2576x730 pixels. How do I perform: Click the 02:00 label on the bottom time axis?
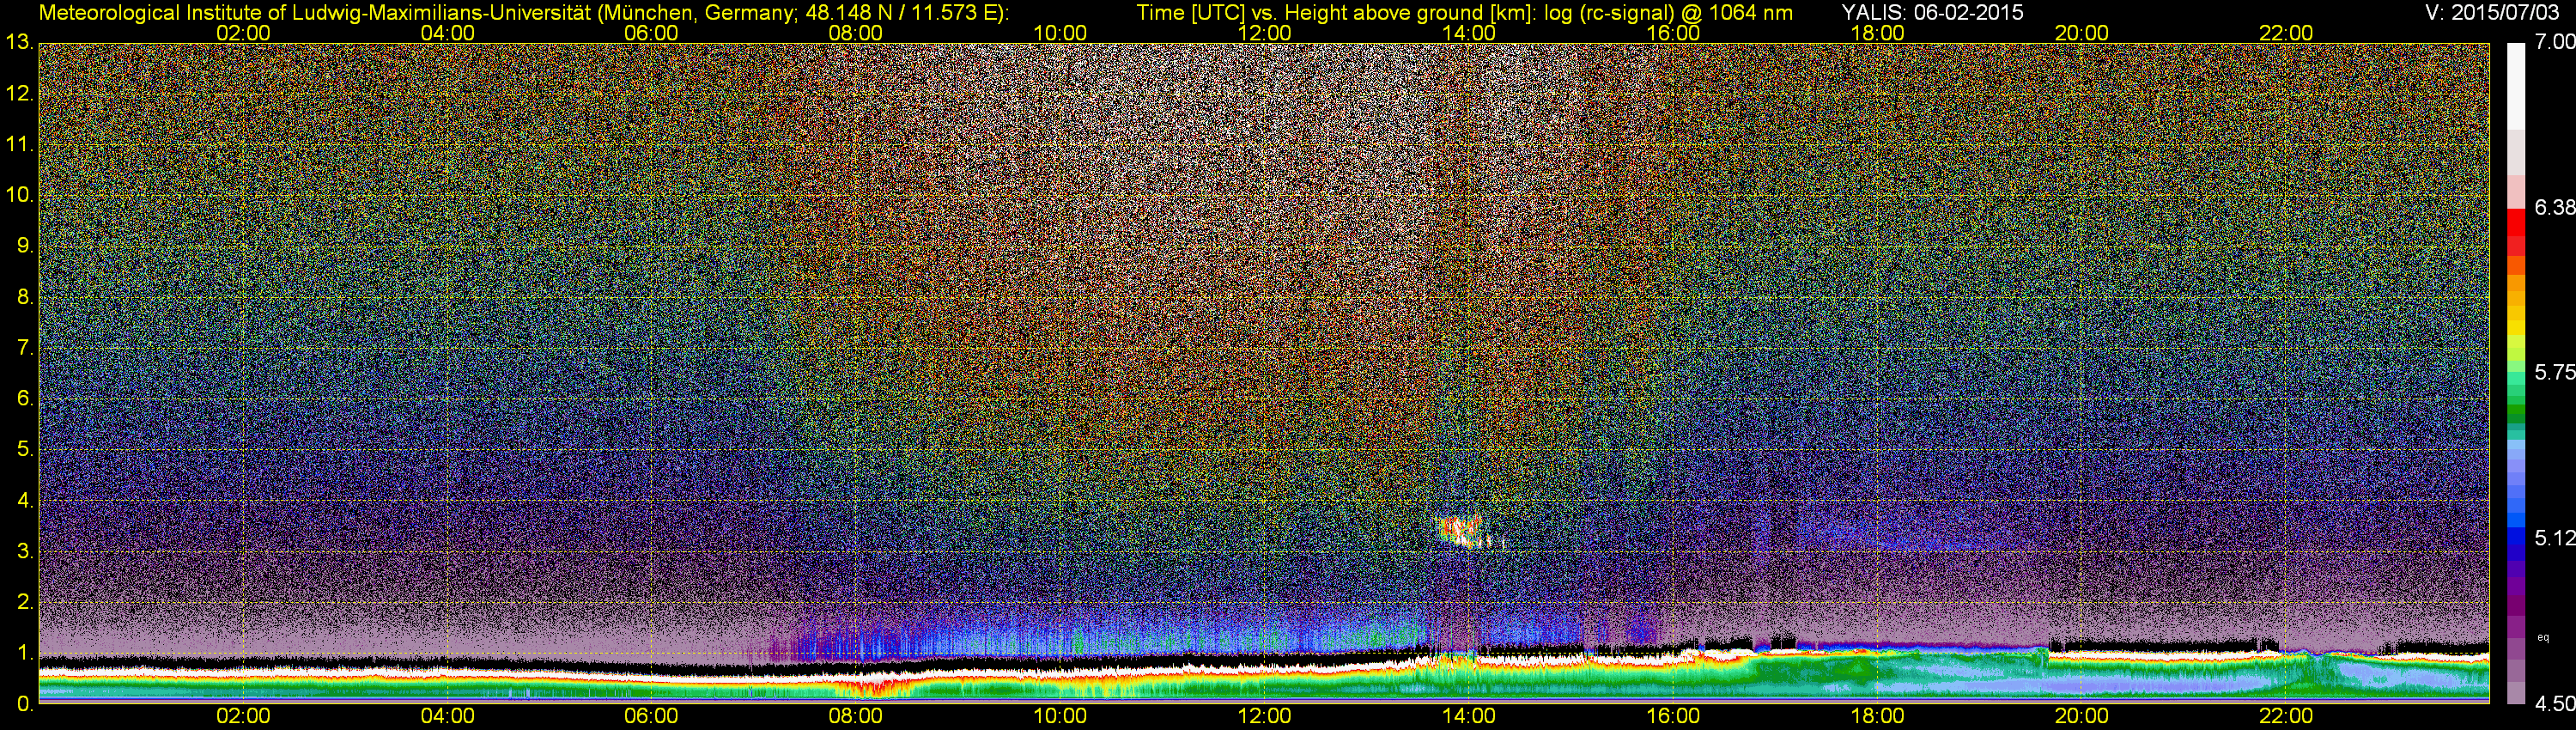coord(243,716)
